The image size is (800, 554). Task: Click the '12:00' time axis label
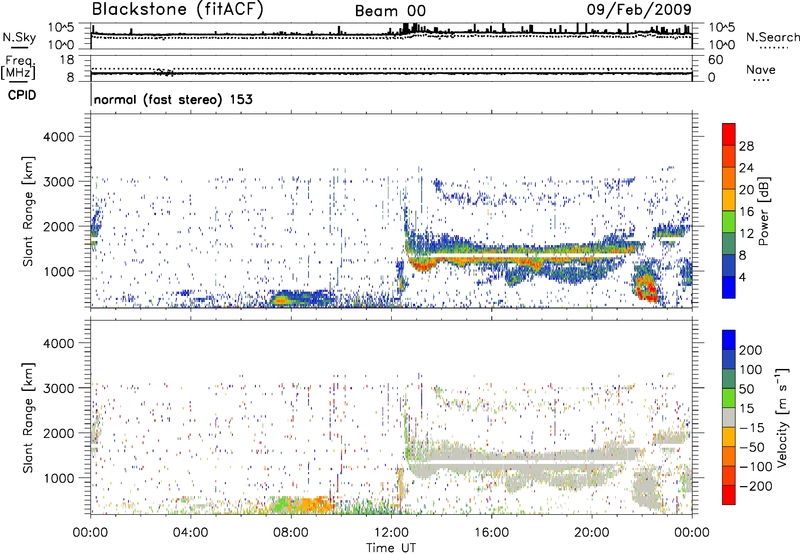[391, 533]
